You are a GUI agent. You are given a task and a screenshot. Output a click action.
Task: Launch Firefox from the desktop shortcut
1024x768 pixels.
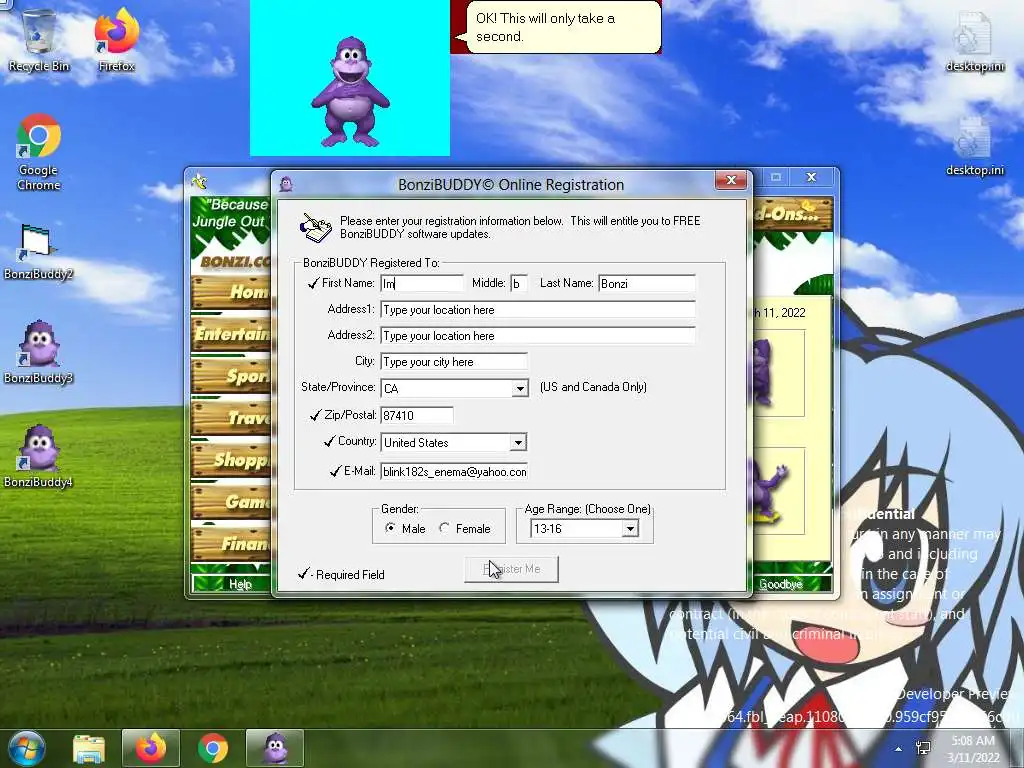pos(116,39)
